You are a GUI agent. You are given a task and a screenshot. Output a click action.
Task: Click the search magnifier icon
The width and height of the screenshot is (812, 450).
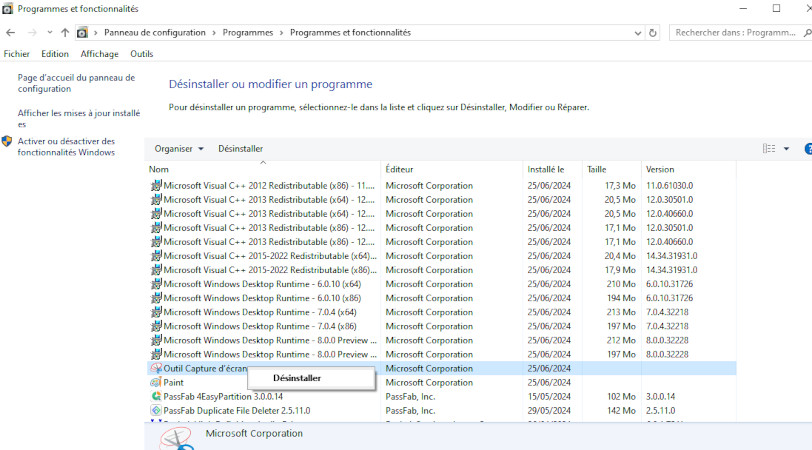coord(807,33)
